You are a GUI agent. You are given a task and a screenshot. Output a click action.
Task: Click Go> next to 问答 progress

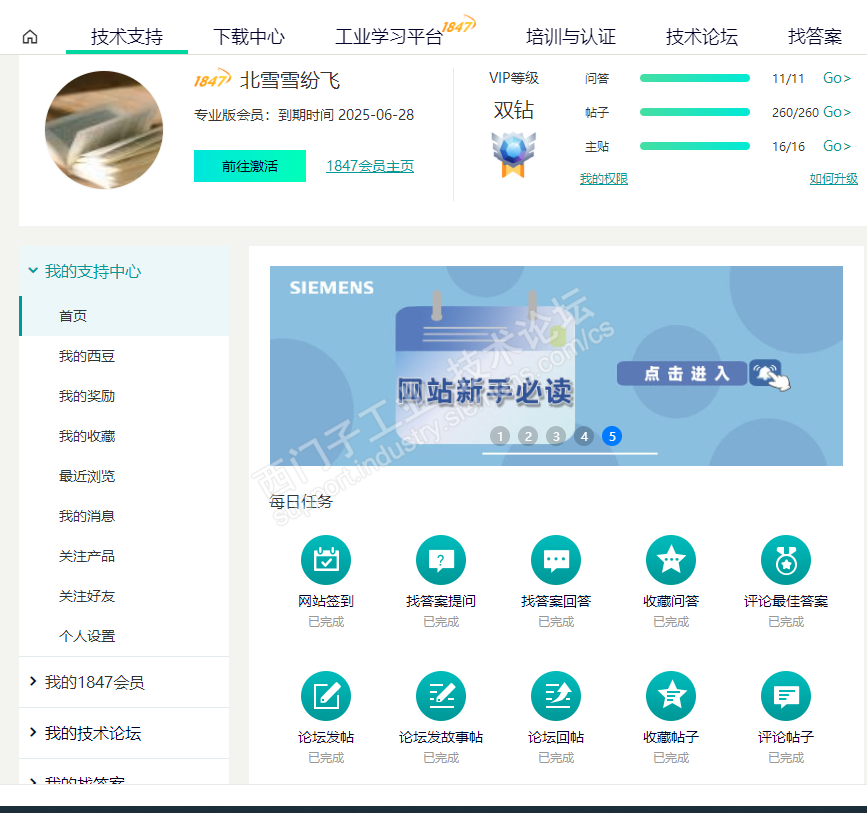coord(837,78)
